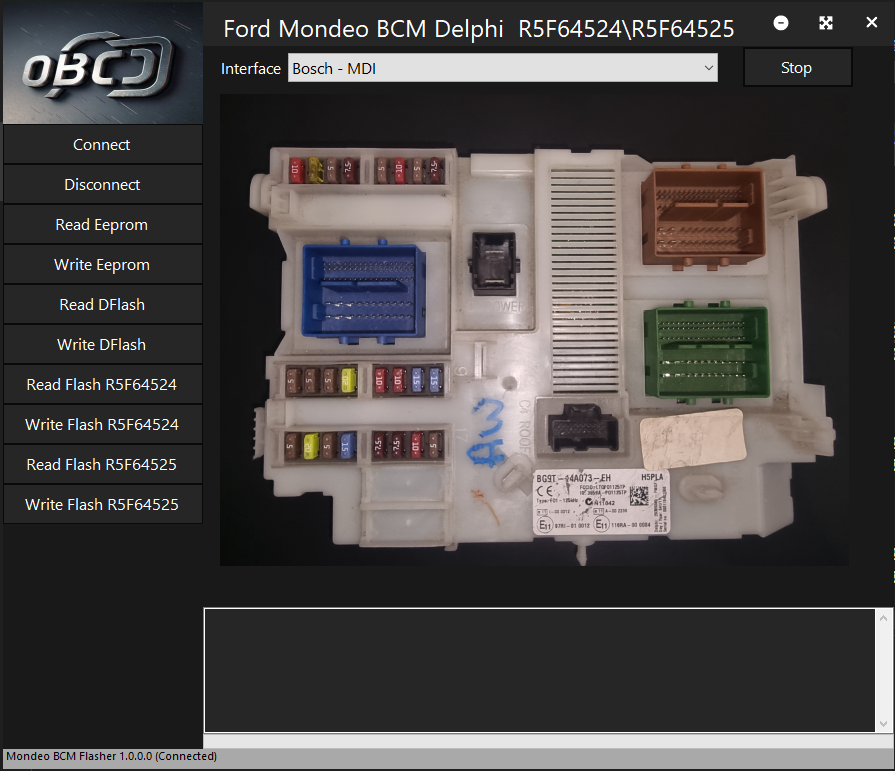Read Flash for the R5F64525 chip
The height and width of the screenshot is (771, 896).
tap(102, 465)
